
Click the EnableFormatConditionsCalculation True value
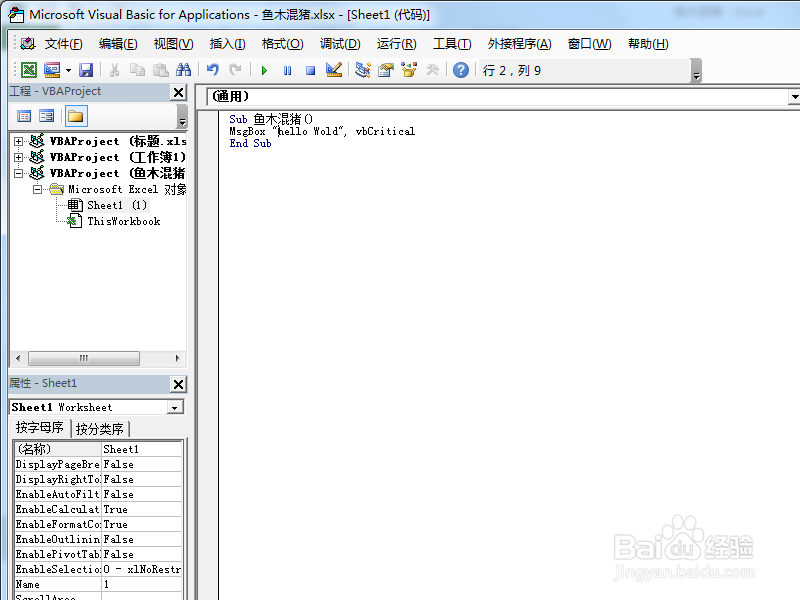141,524
